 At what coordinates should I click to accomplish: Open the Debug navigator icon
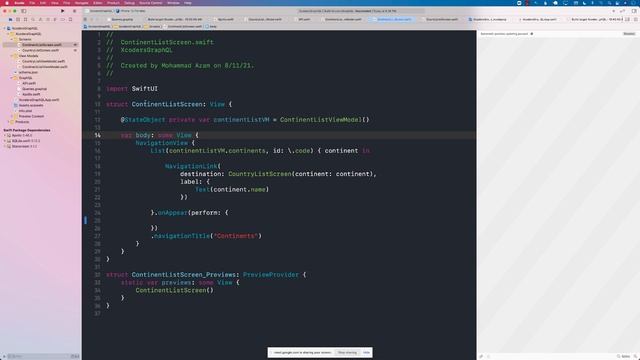(55, 19)
